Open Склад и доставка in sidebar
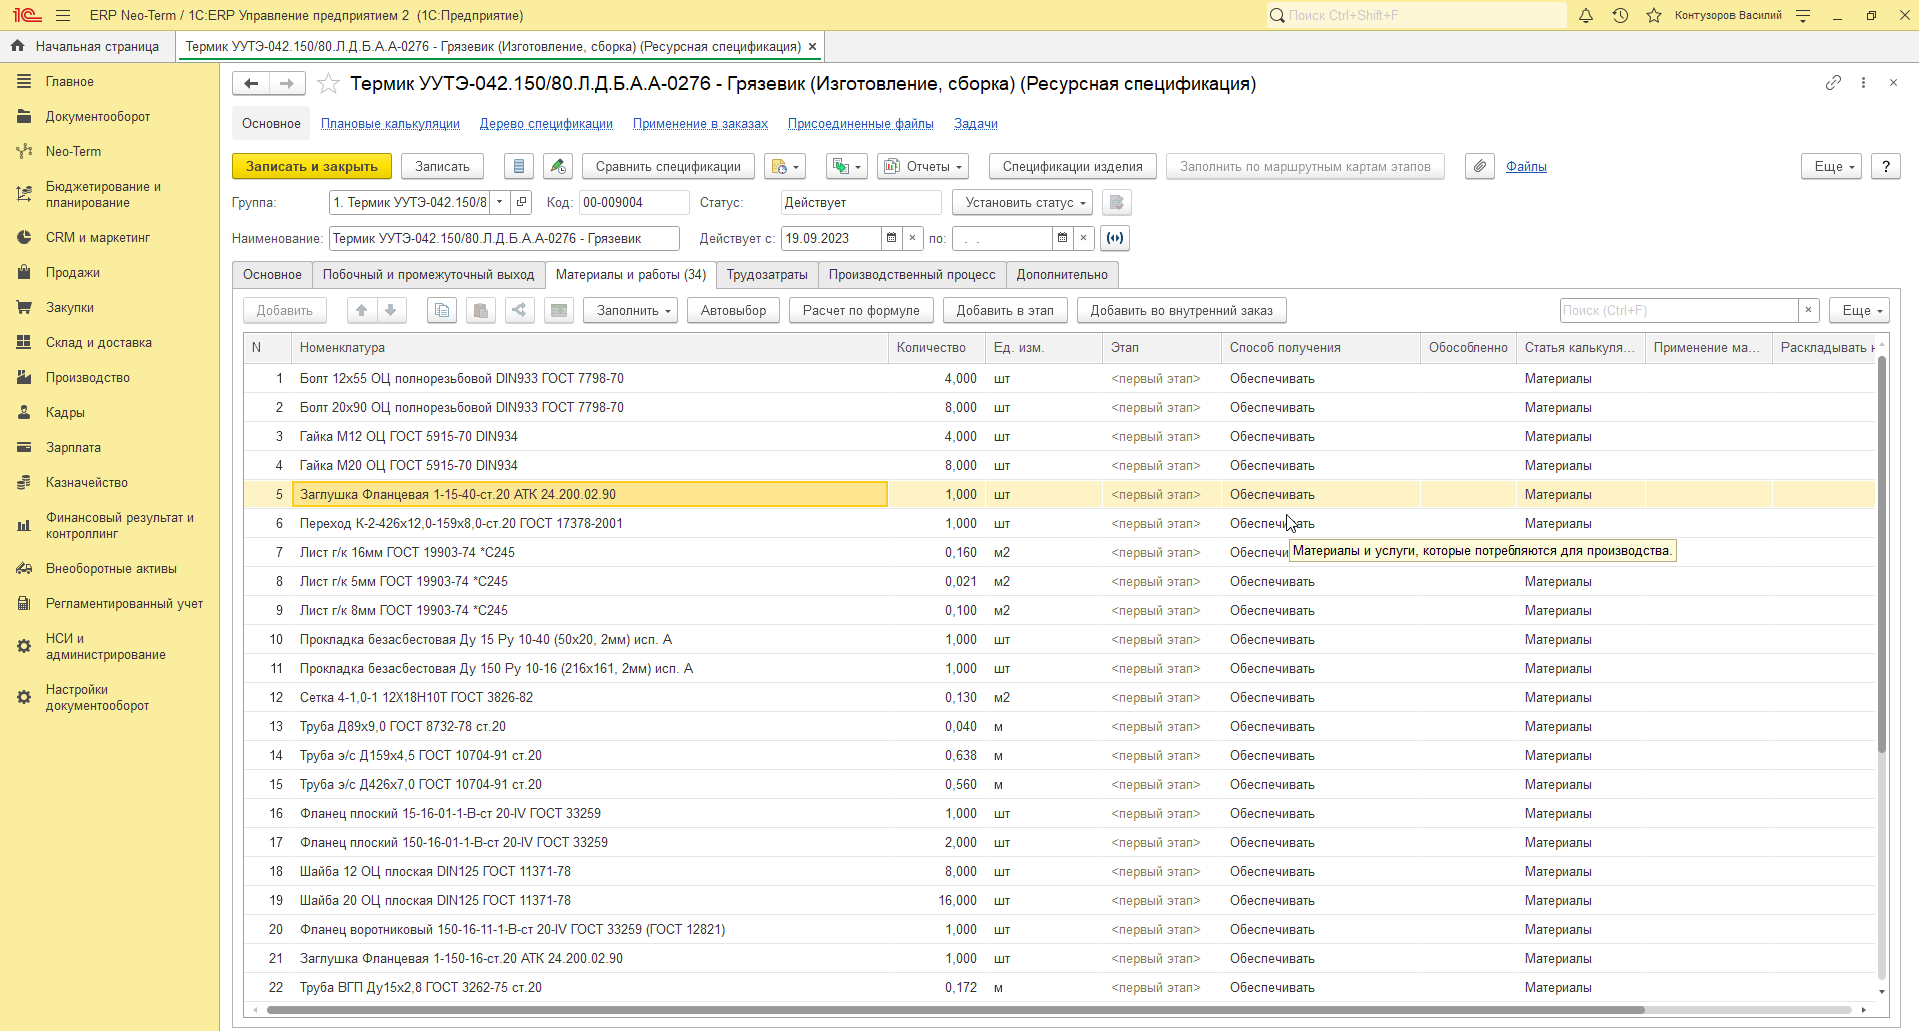Viewport: 1919px width, 1031px height. 99,343
